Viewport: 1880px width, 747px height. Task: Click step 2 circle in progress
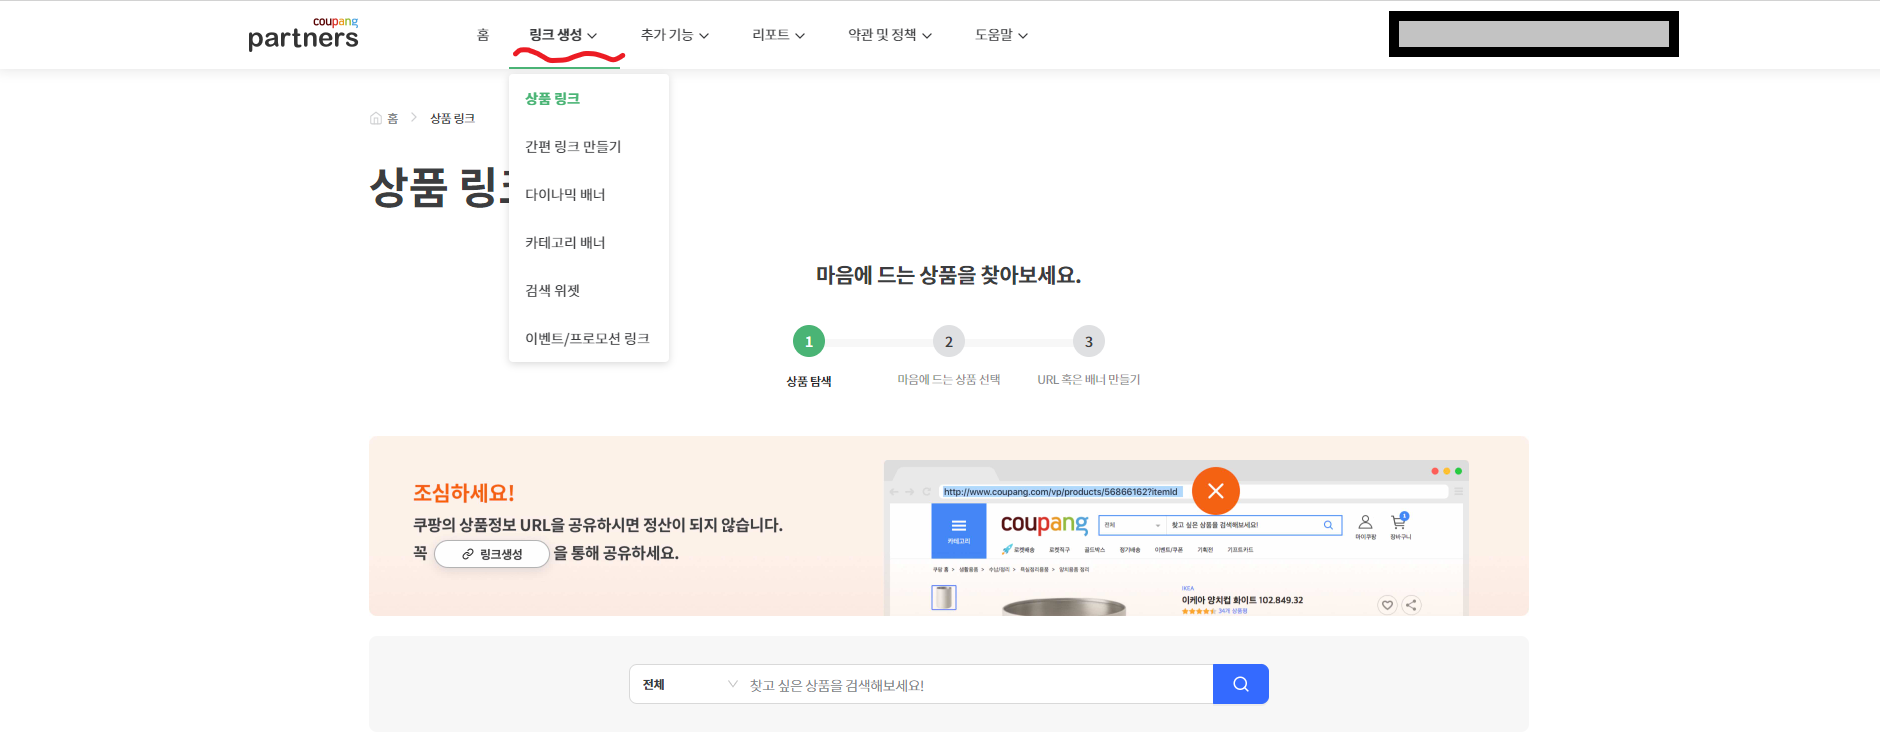[x=949, y=341]
